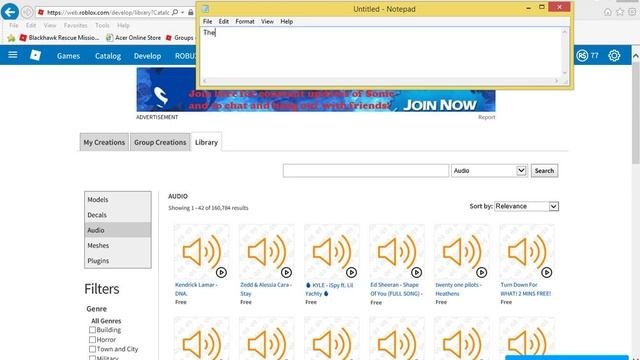Select Meshes in library category list
Viewport: 640px width, 360px height.
point(118,245)
